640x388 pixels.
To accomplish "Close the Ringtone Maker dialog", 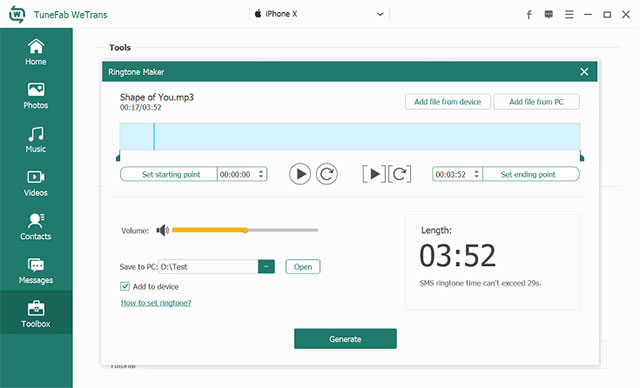I will pyautogui.click(x=584, y=72).
